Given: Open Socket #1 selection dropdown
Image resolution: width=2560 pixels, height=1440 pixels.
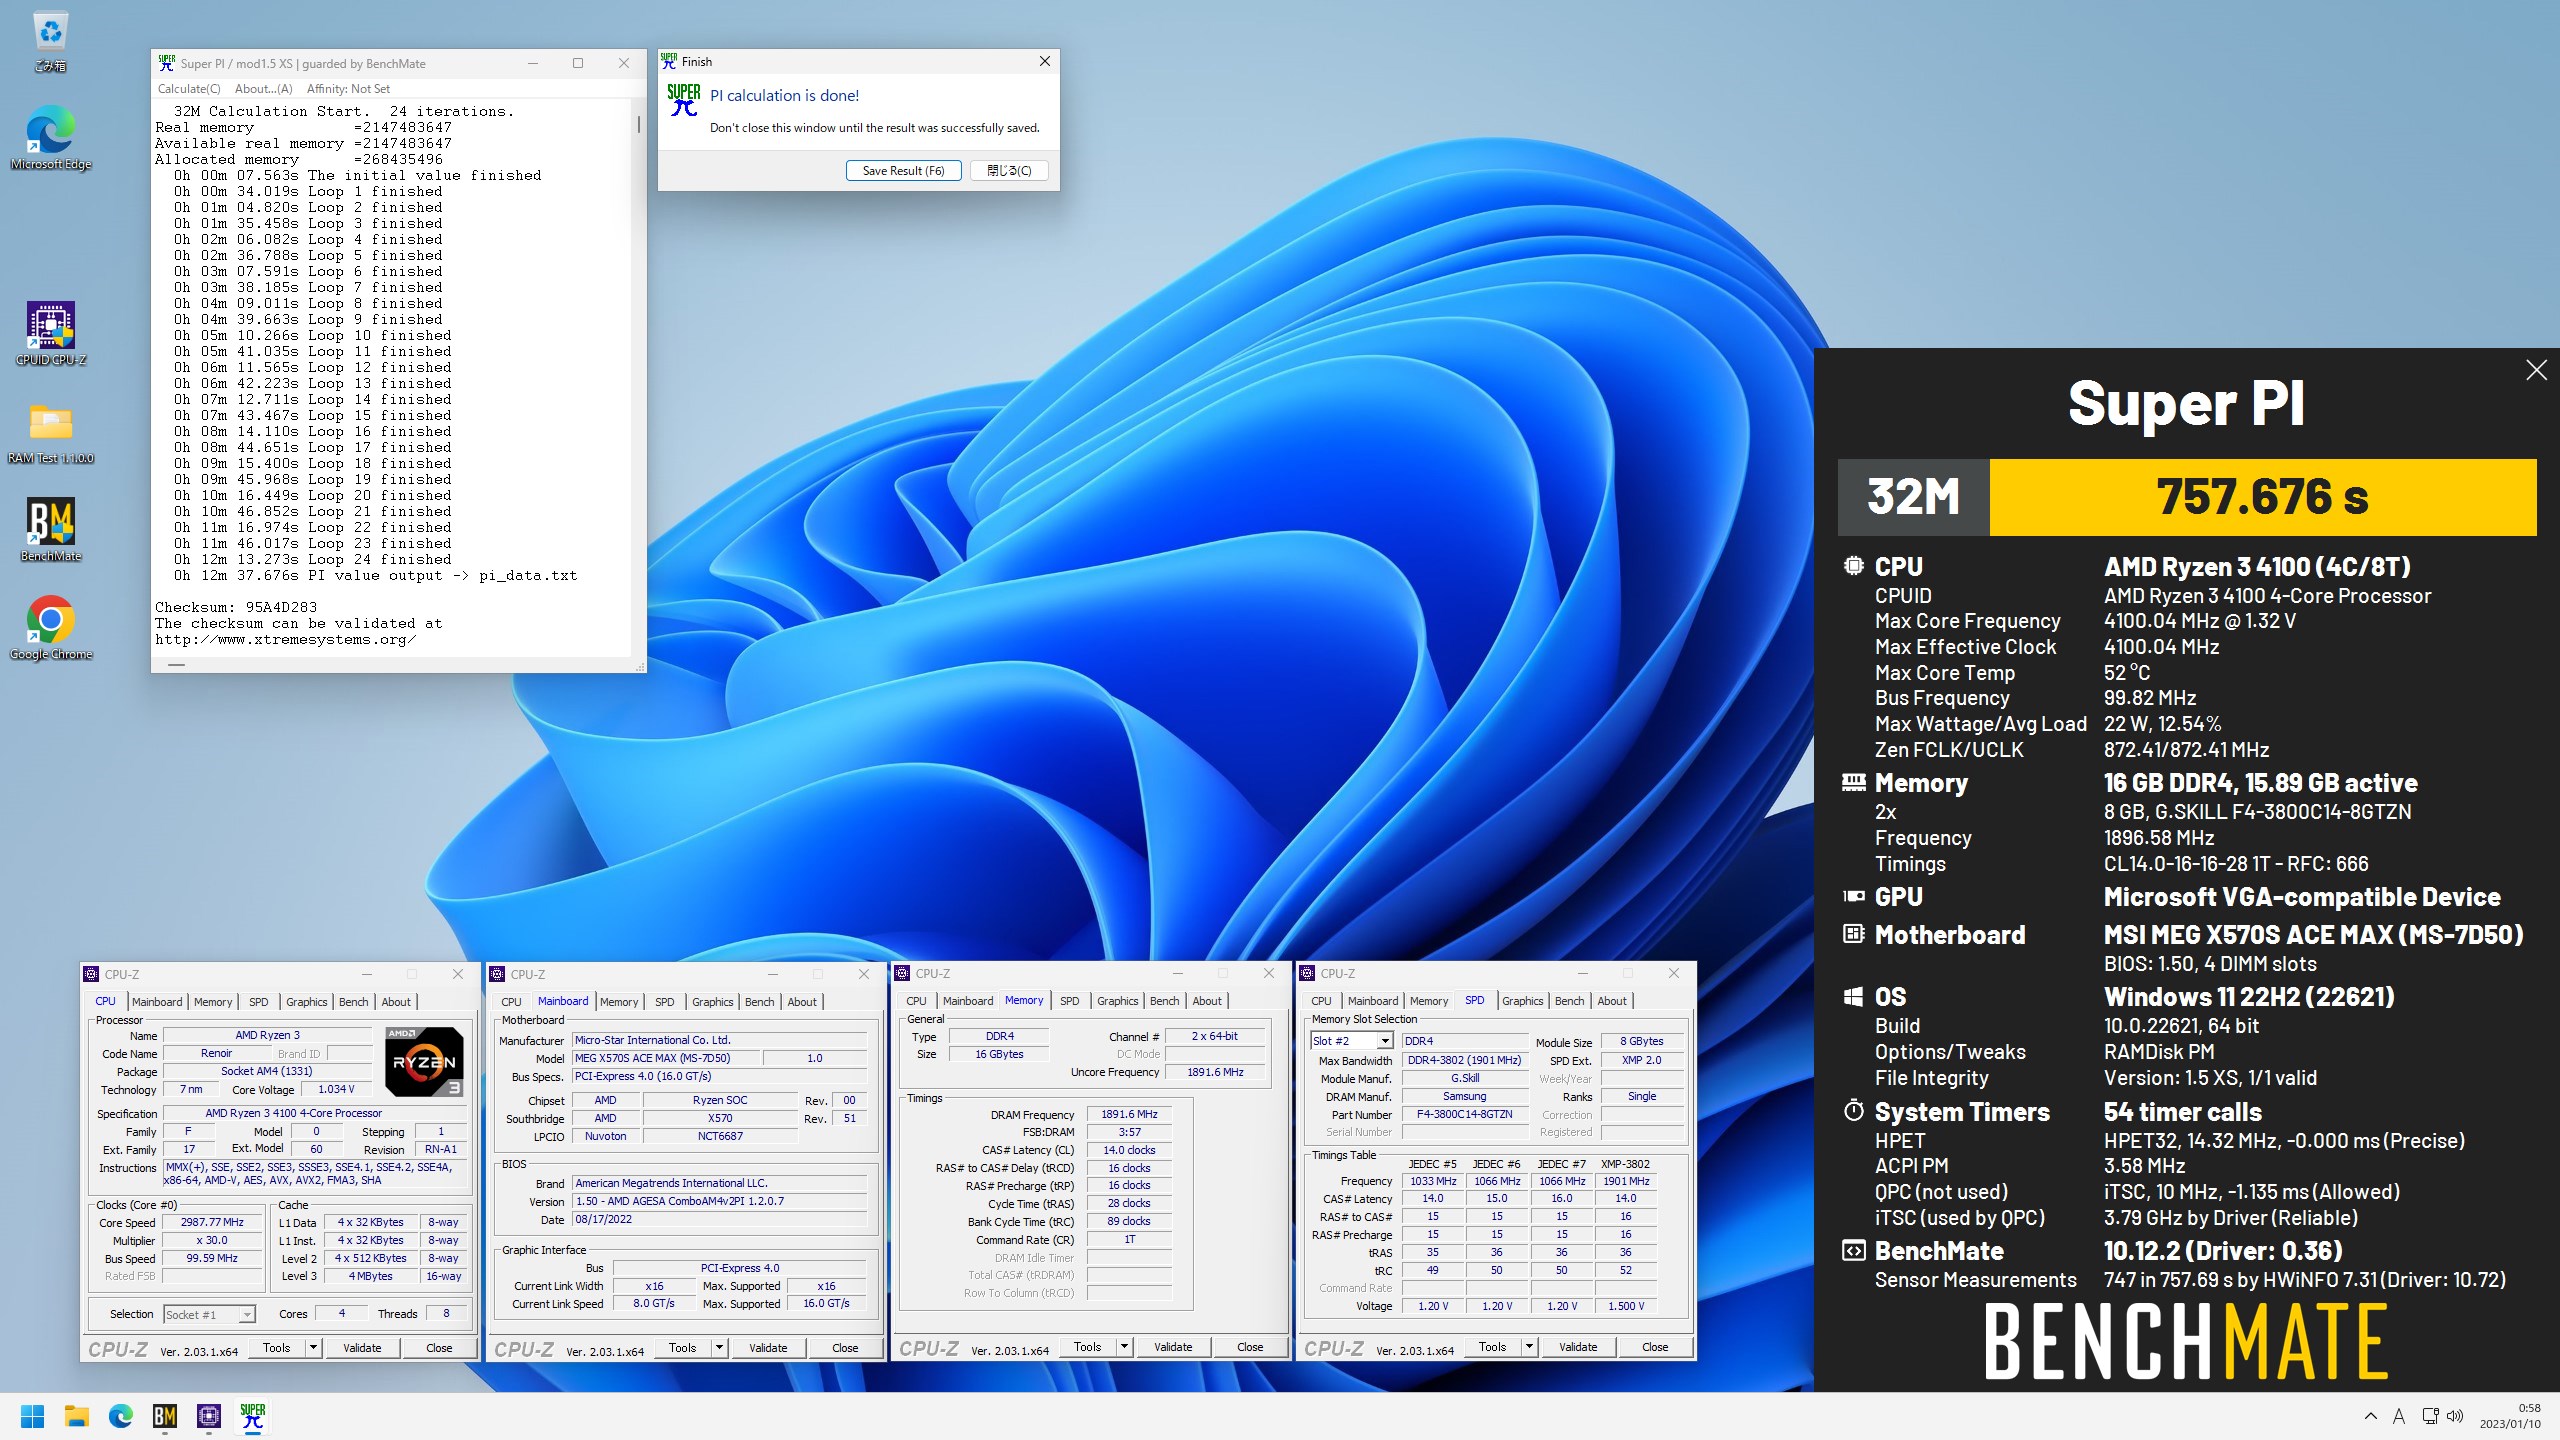Looking at the screenshot, I should pos(209,1314).
